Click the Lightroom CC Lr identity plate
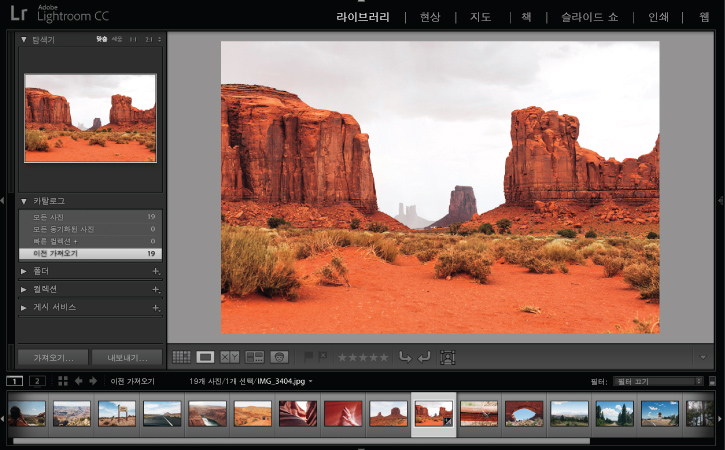Screen dimensions: 725x450 pos(59,14)
